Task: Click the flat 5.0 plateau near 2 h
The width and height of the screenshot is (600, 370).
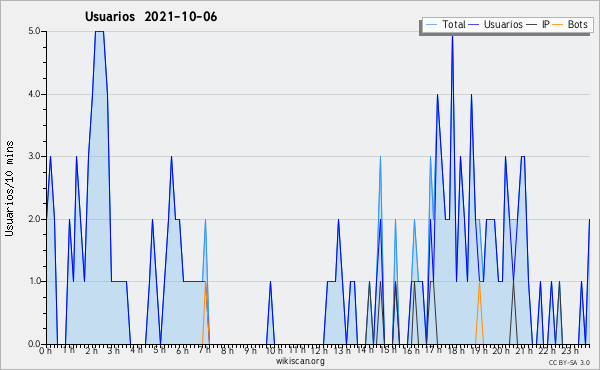Action: tap(99, 32)
